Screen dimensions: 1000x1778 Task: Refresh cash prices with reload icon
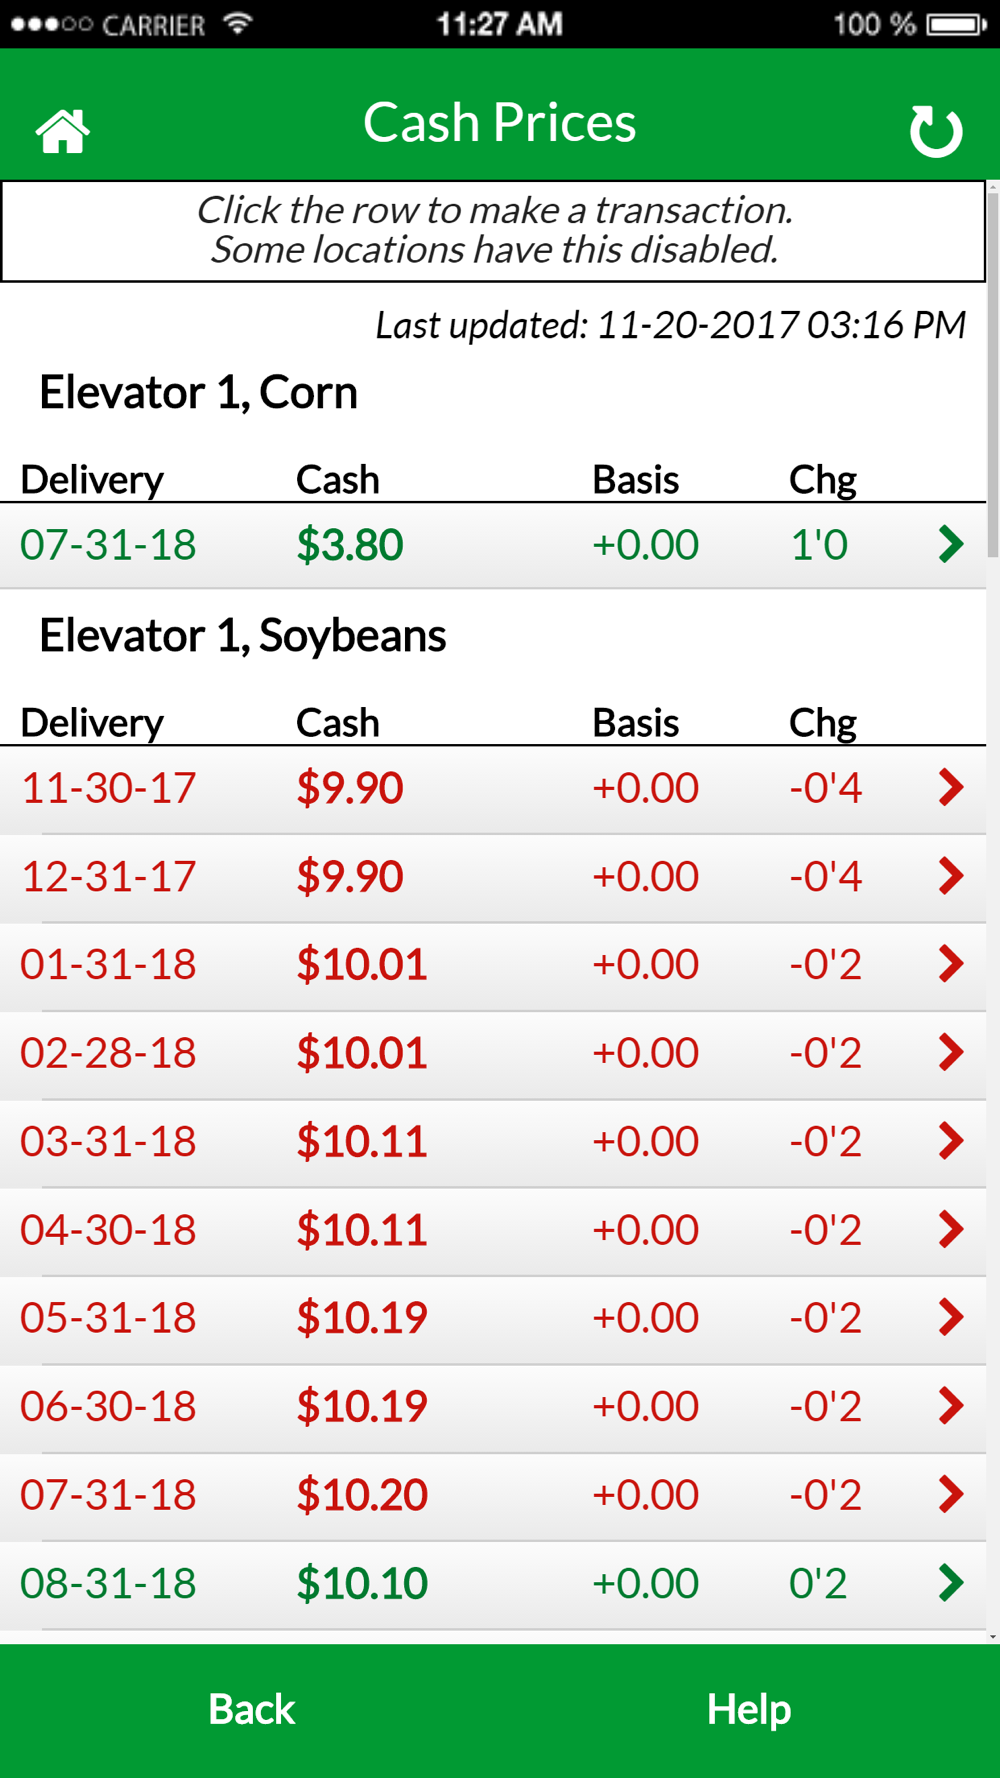click(936, 131)
